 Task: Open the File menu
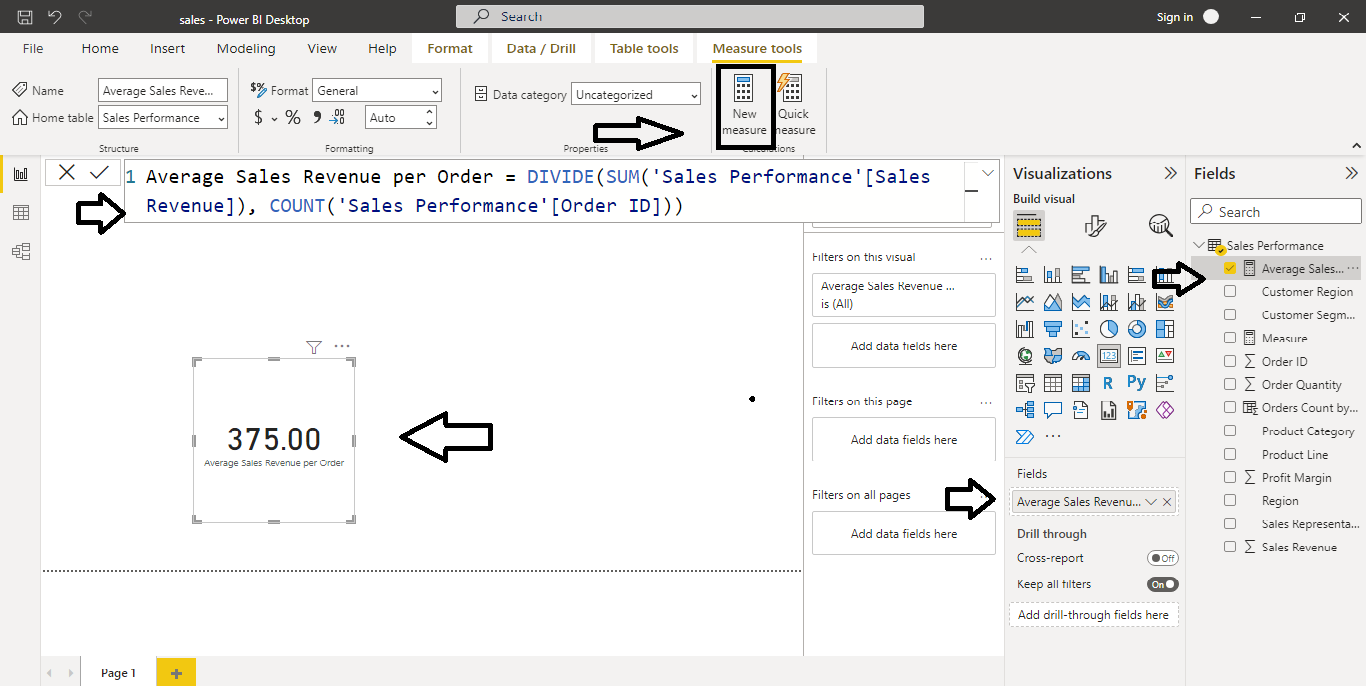click(x=33, y=48)
